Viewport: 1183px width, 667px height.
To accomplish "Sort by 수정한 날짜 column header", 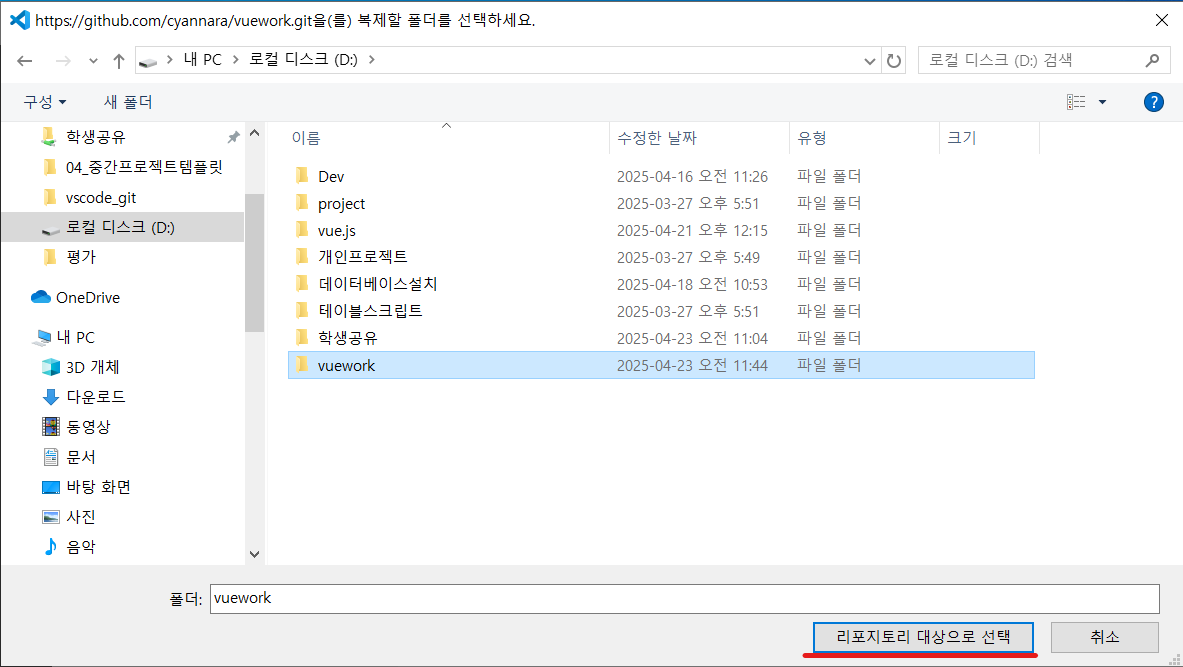I will click(657, 138).
